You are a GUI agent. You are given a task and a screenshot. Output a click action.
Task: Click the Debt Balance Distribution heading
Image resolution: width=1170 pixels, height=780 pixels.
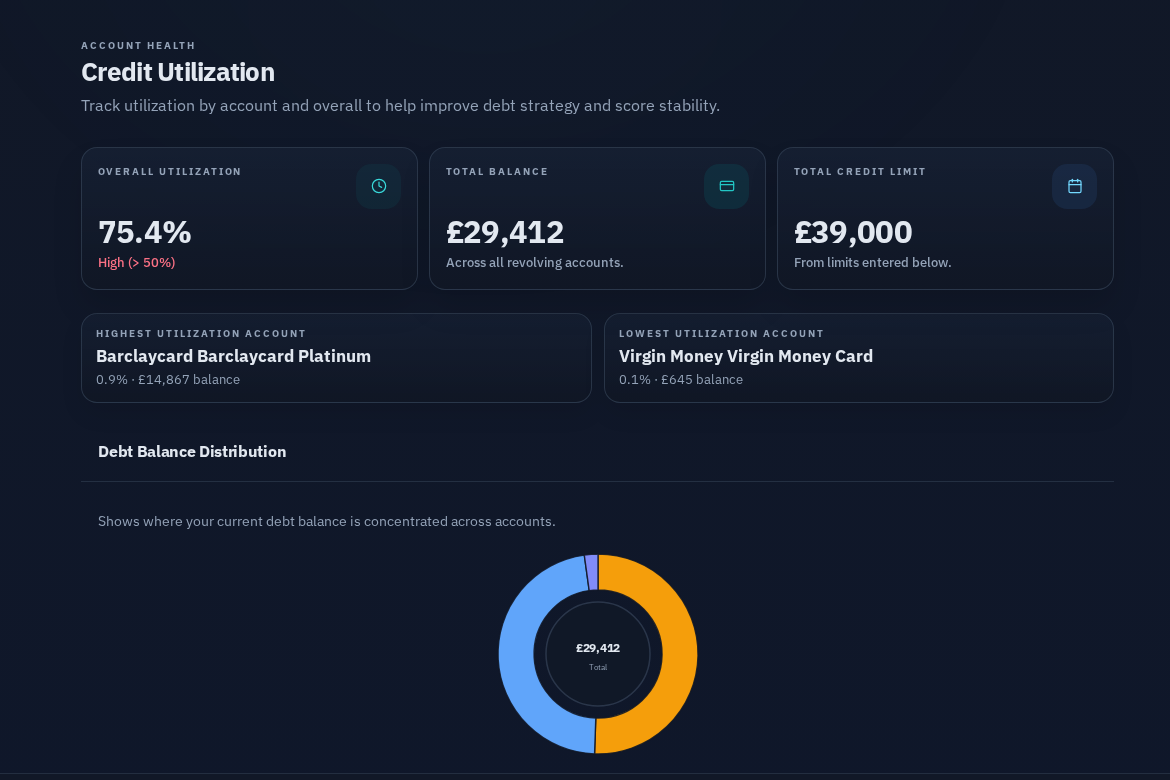pos(192,452)
